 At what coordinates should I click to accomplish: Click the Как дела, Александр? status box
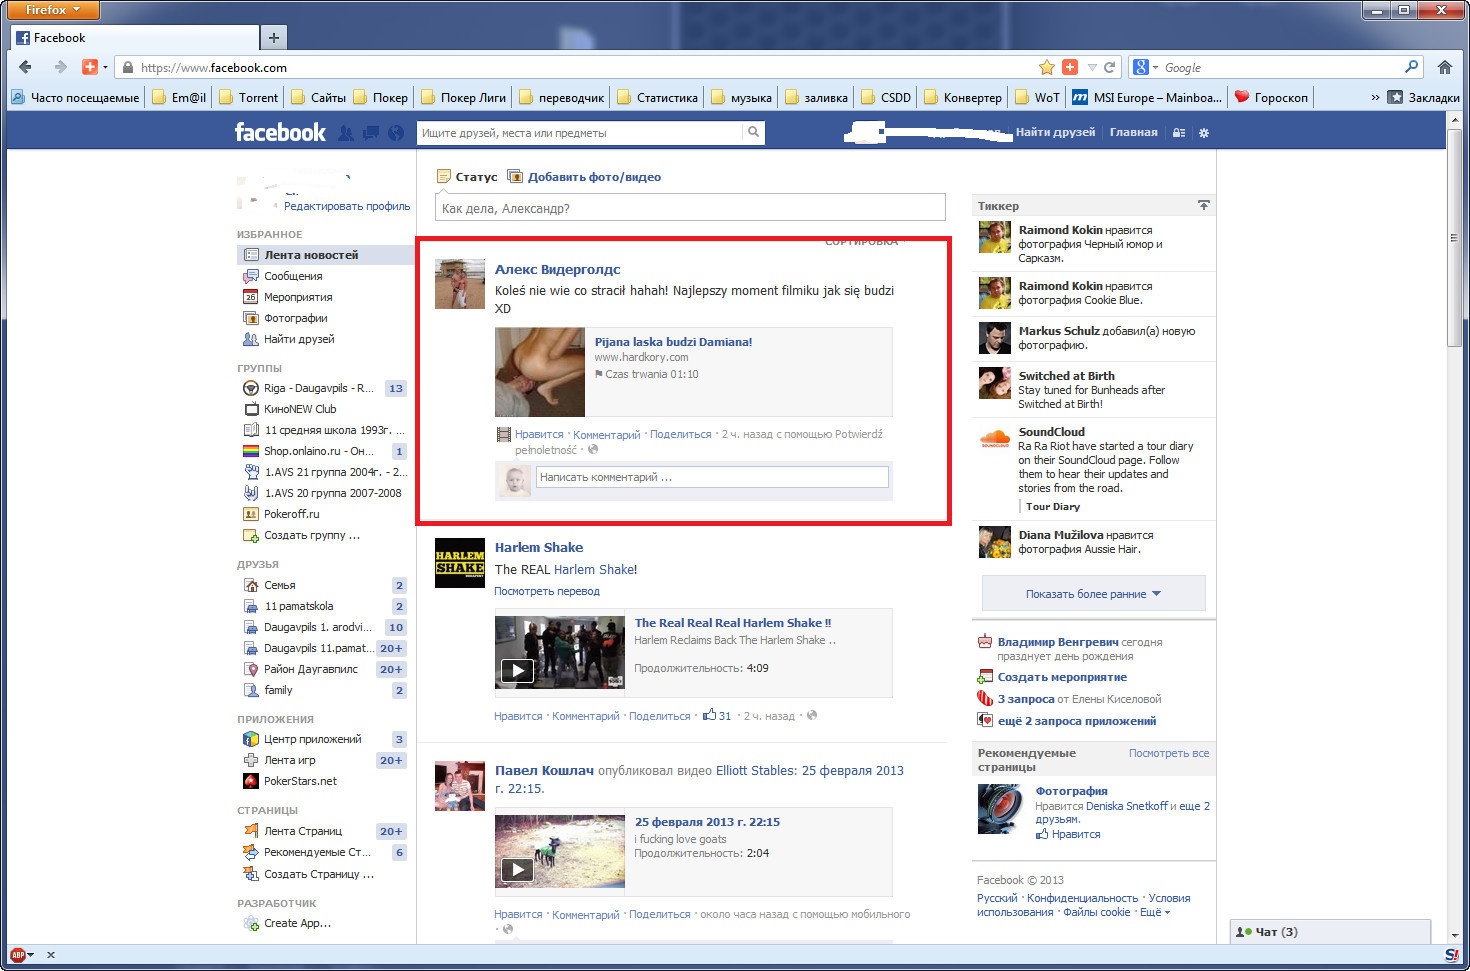pos(690,208)
